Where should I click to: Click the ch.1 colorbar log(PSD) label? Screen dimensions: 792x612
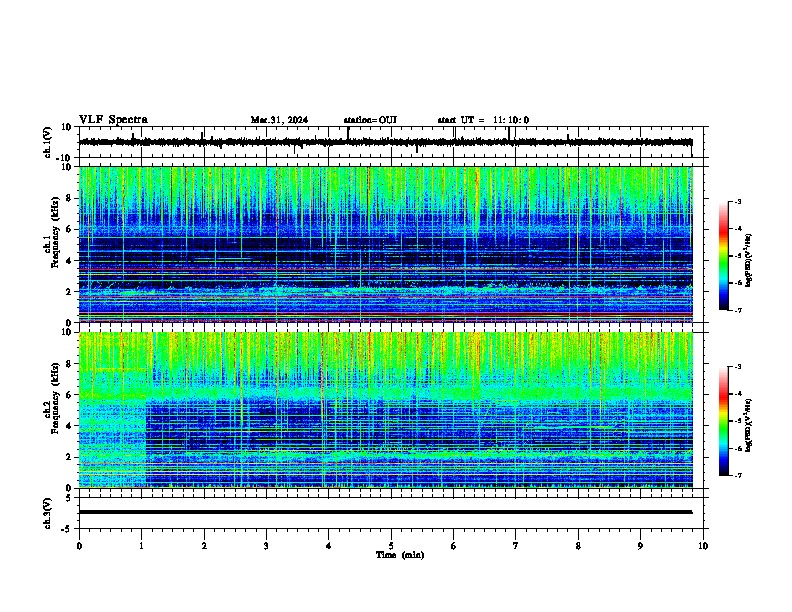(x=748, y=260)
